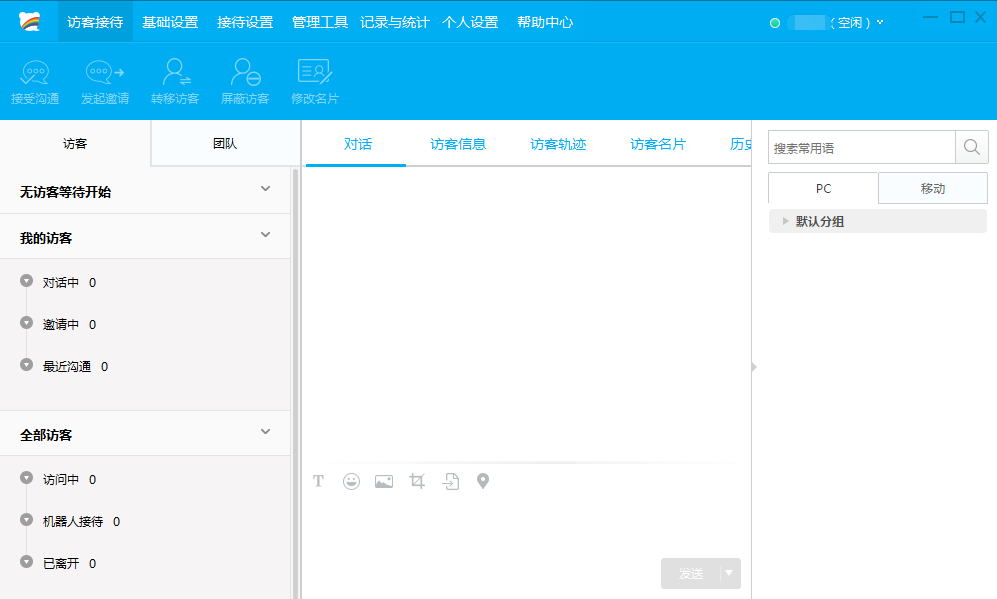Click the location pin icon
The image size is (997, 599).
click(x=483, y=481)
